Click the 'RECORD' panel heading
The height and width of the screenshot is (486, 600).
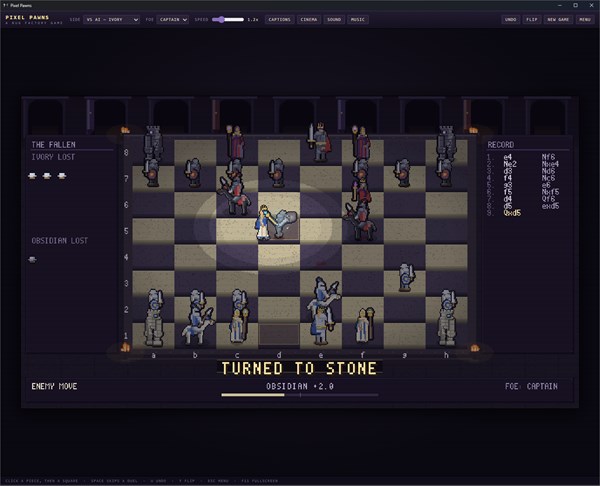pyautogui.click(x=501, y=145)
